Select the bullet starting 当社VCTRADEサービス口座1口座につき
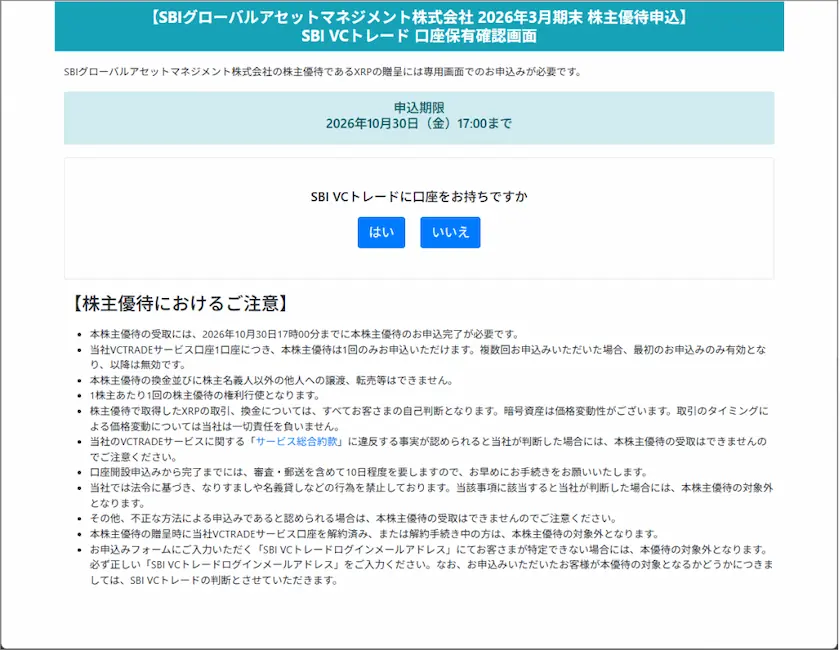 pos(428,357)
